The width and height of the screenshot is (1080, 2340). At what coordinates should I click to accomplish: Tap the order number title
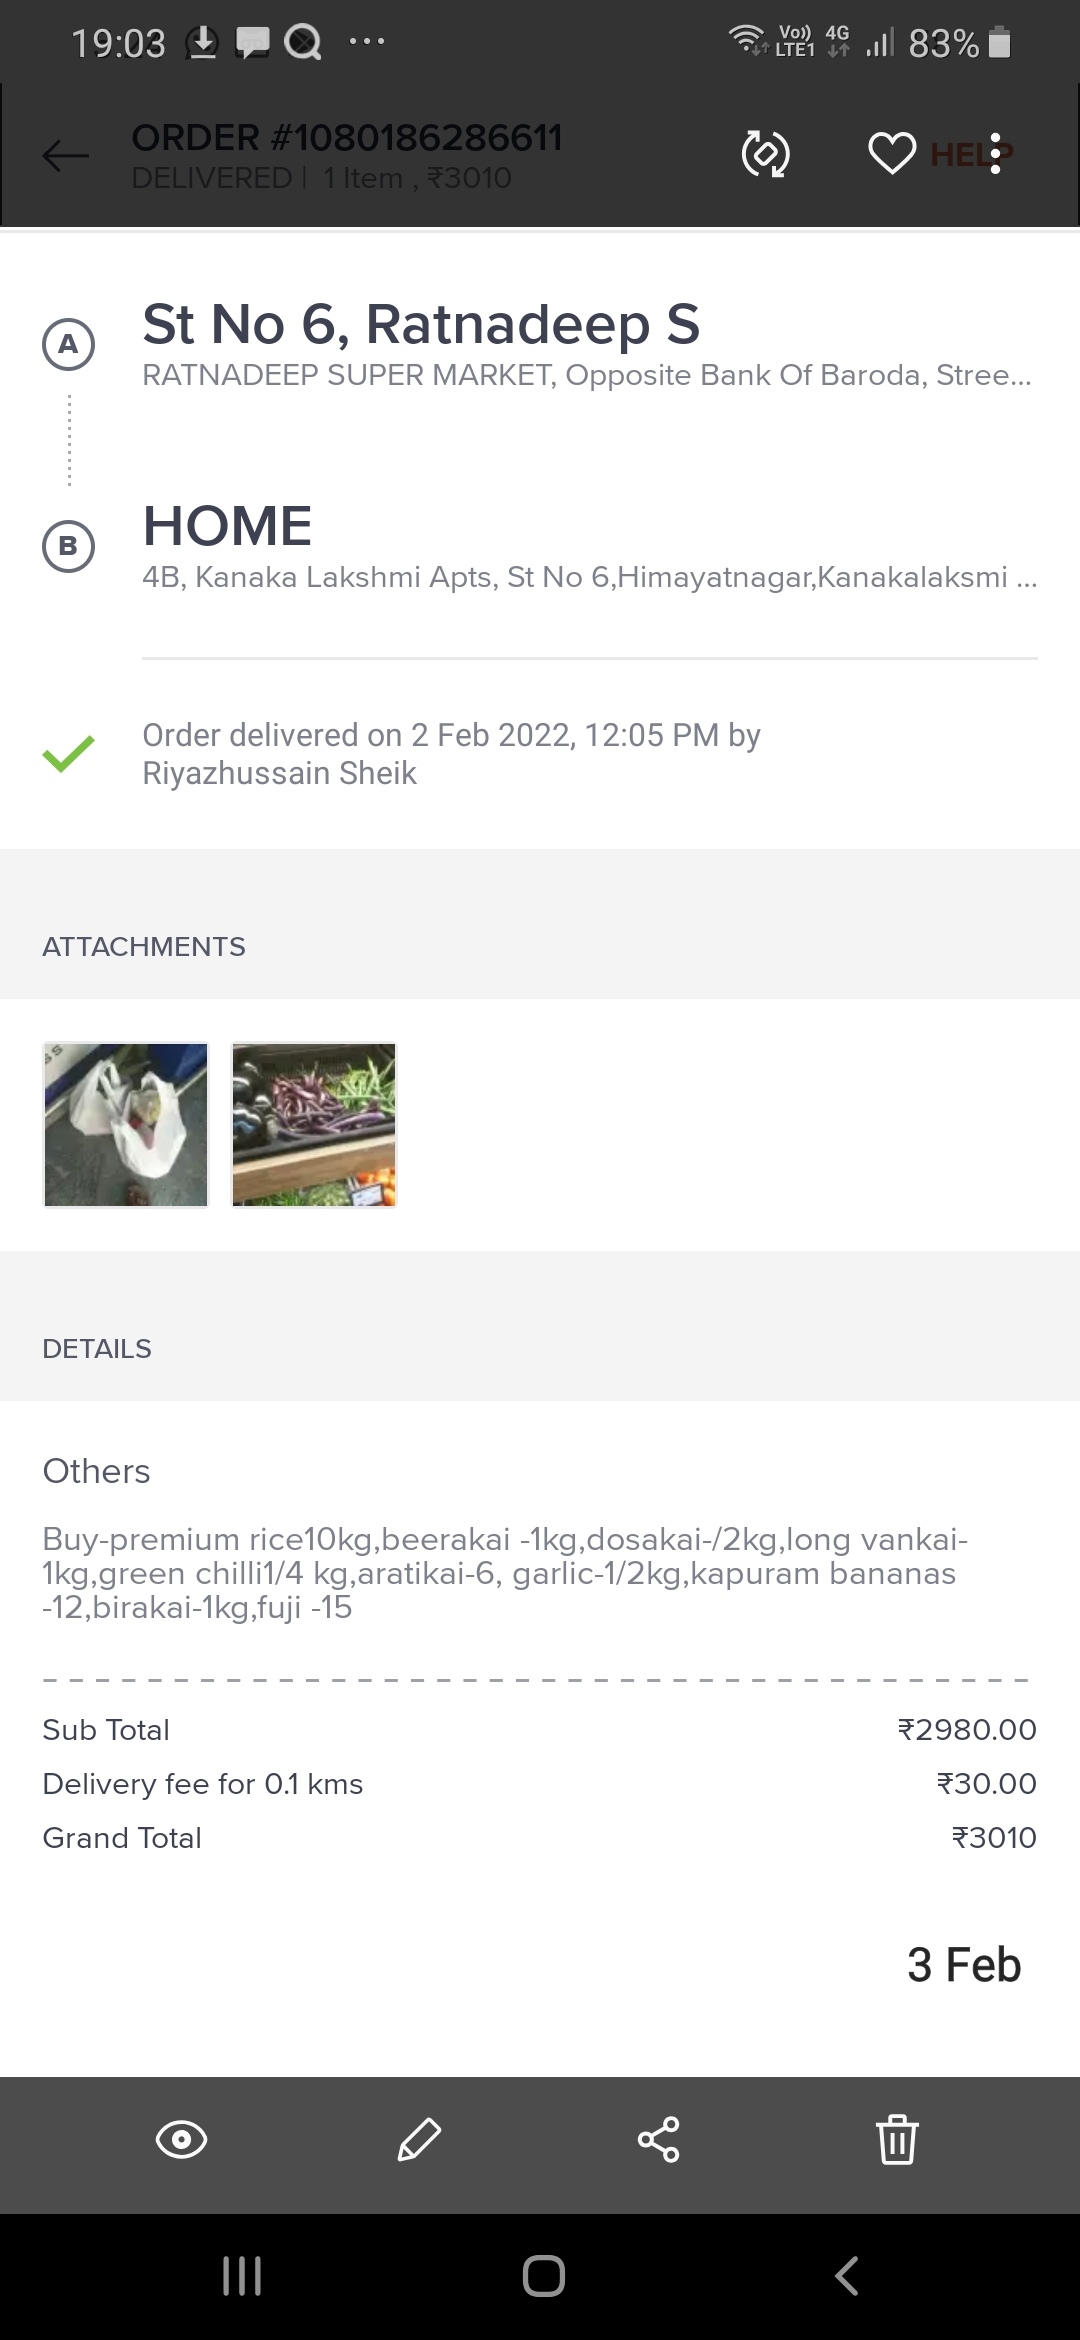346,138
